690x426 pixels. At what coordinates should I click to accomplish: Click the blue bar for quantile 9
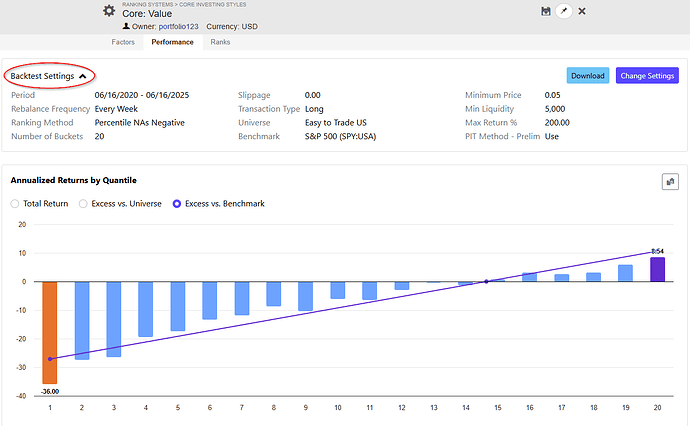(x=305, y=296)
